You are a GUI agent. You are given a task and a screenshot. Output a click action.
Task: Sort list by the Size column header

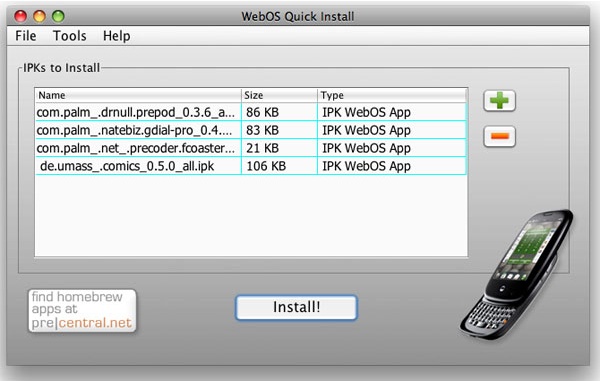tap(279, 95)
